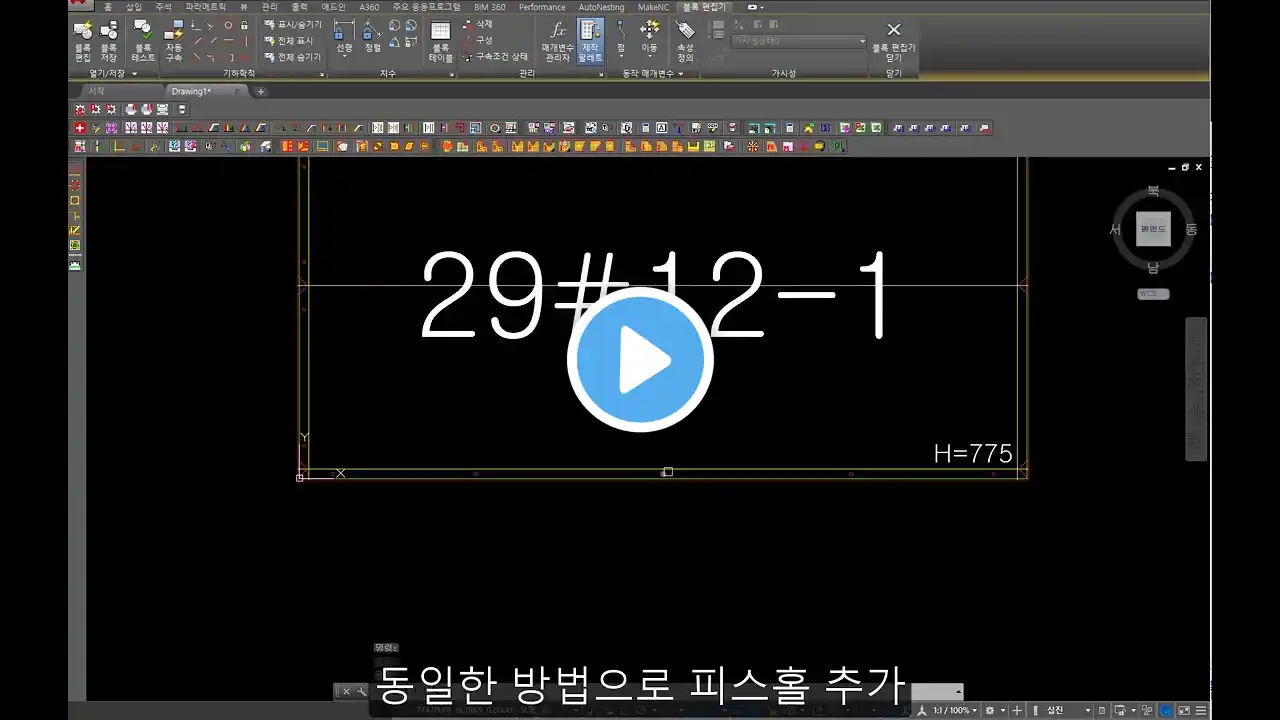Click the navigation bar on the right edge

tap(1196, 389)
